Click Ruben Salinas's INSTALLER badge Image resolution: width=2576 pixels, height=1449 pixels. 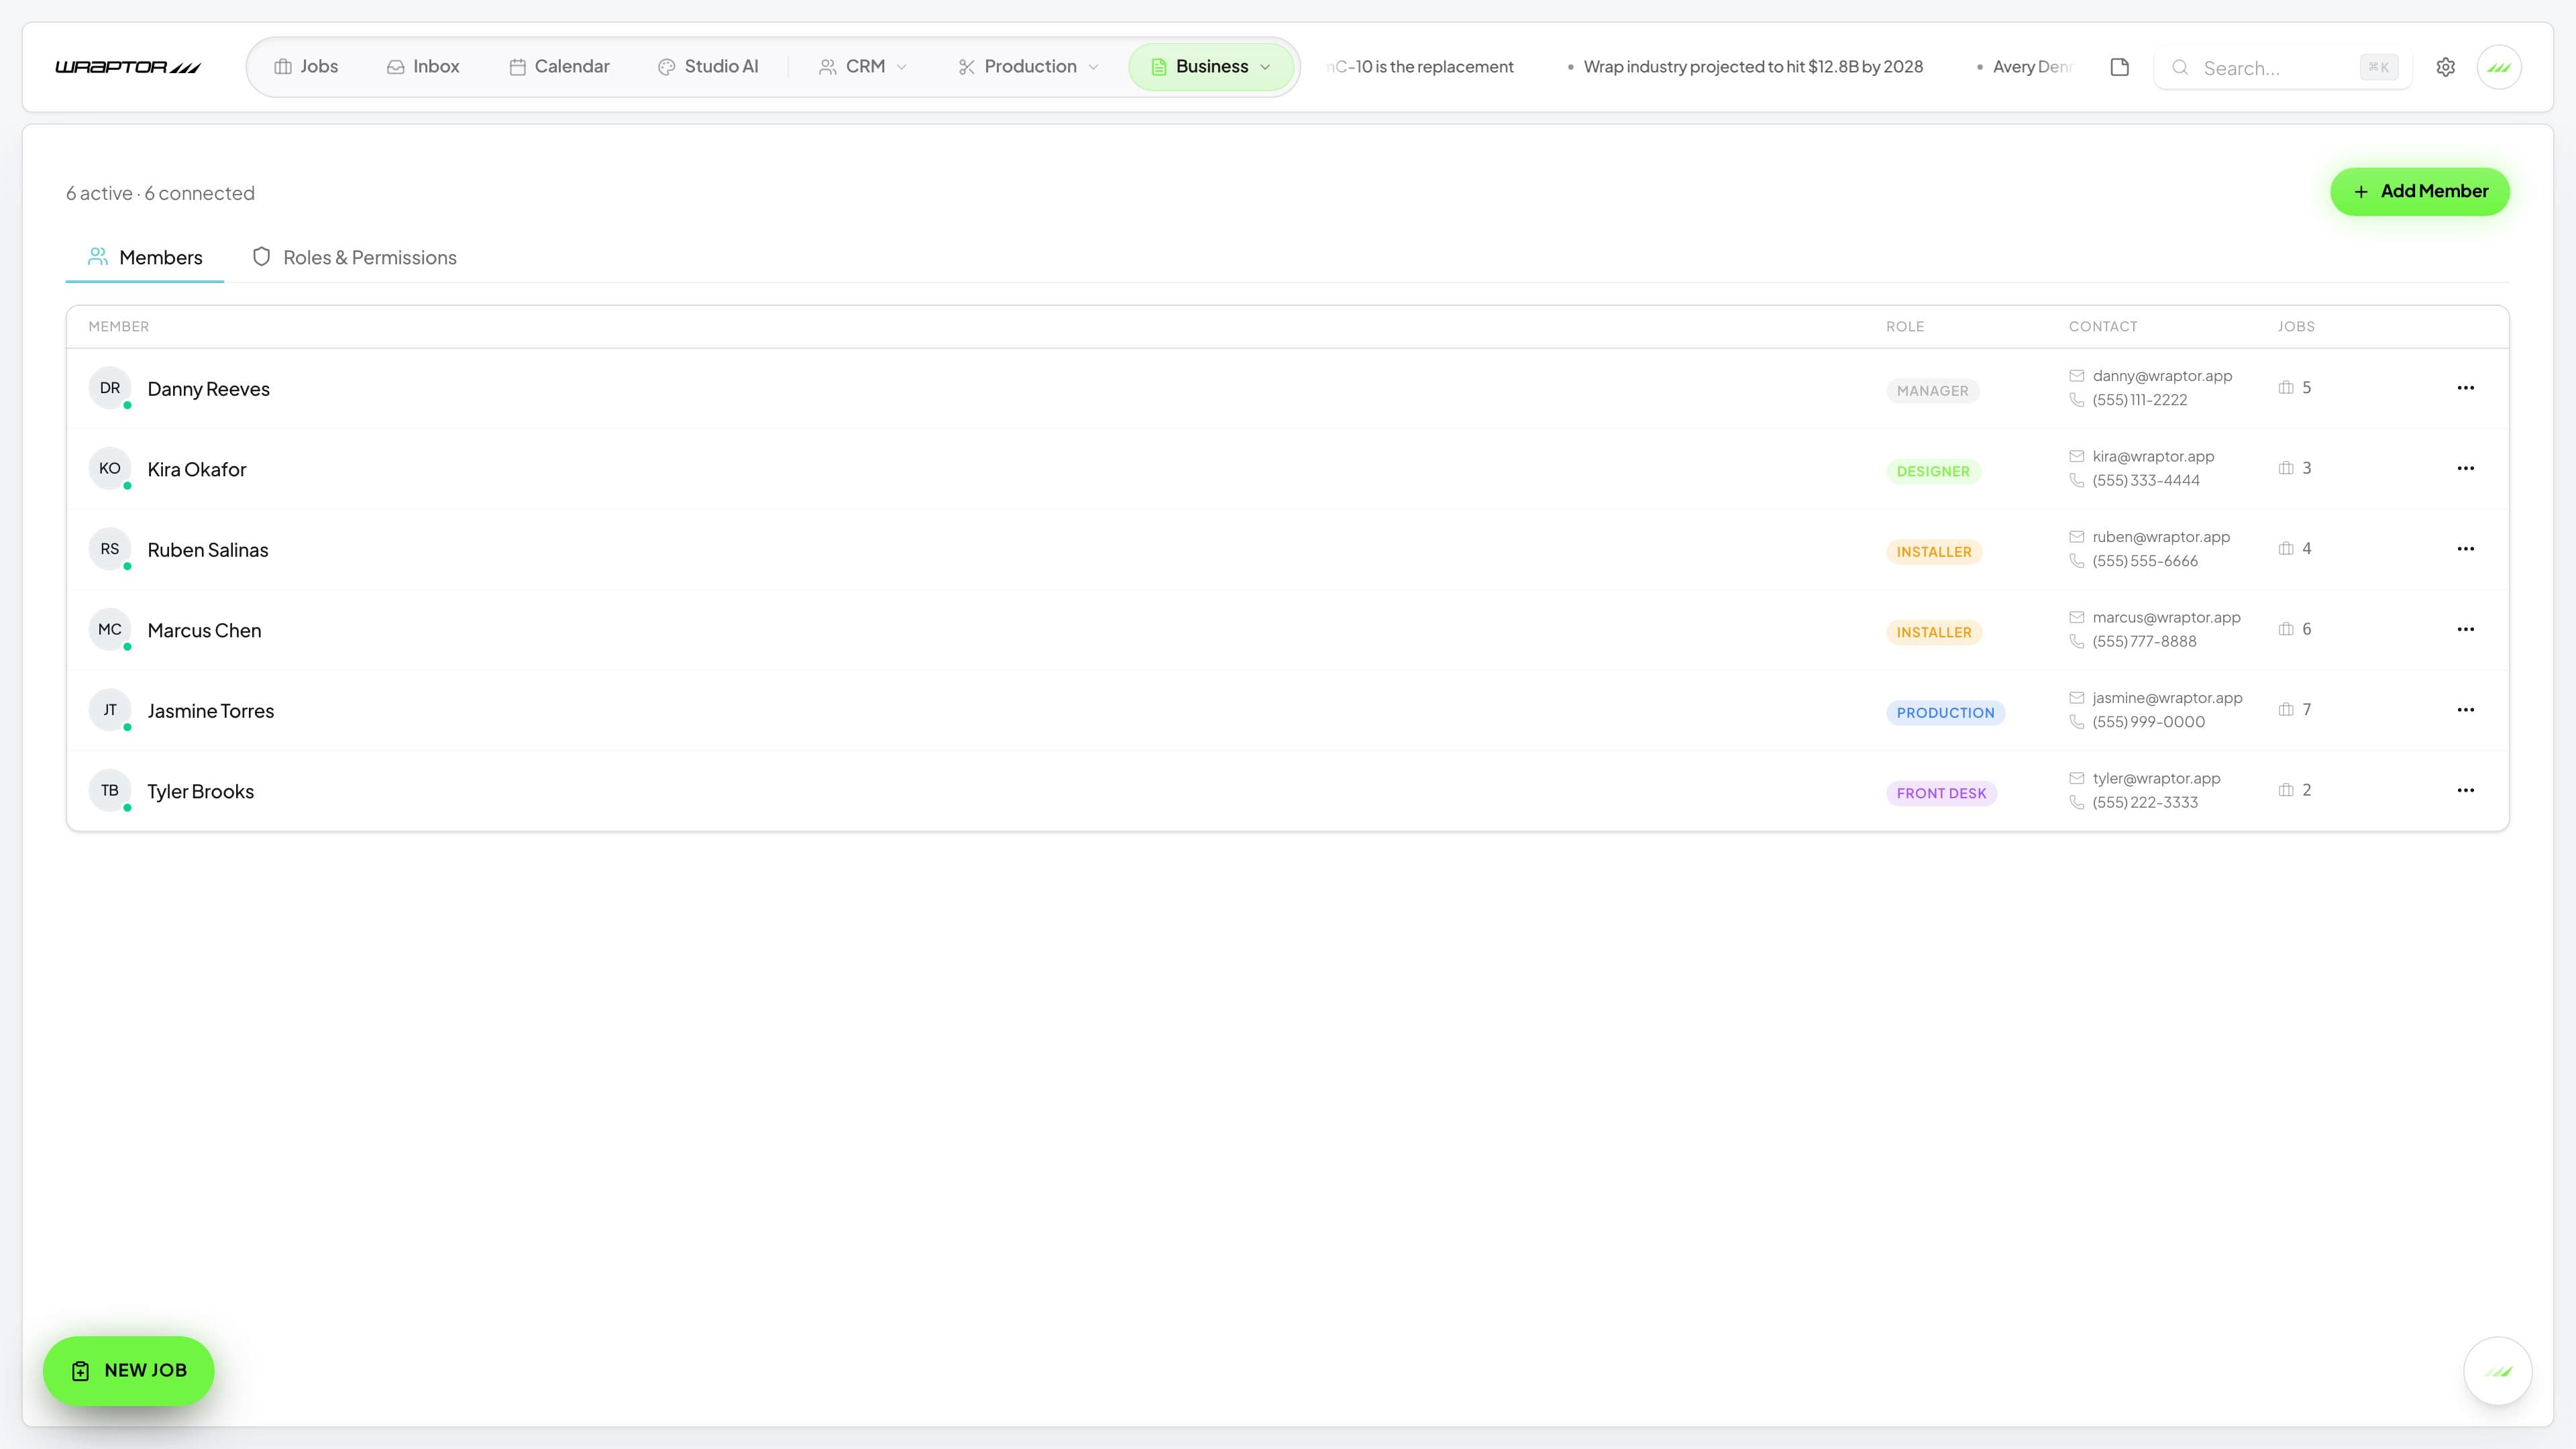[x=1934, y=552]
